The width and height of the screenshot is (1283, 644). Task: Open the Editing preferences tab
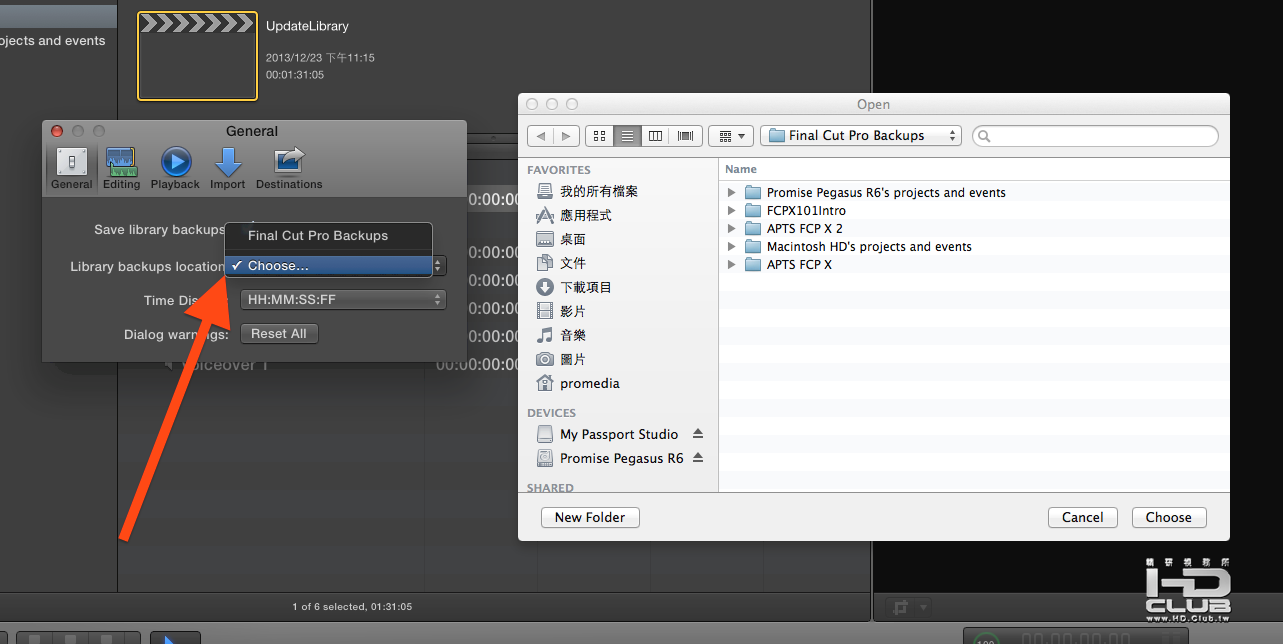(121, 168)
